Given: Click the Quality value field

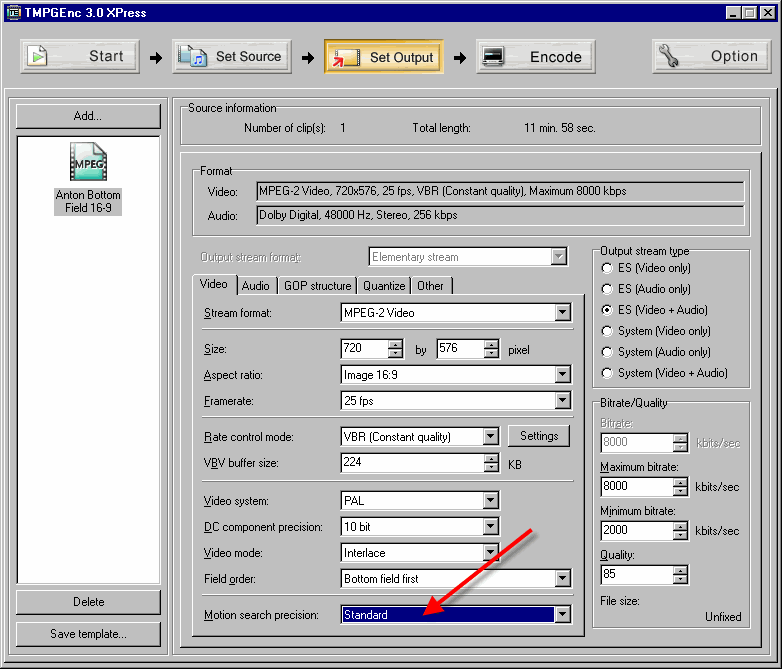Looking at the screenshot, I should point(637,574).
